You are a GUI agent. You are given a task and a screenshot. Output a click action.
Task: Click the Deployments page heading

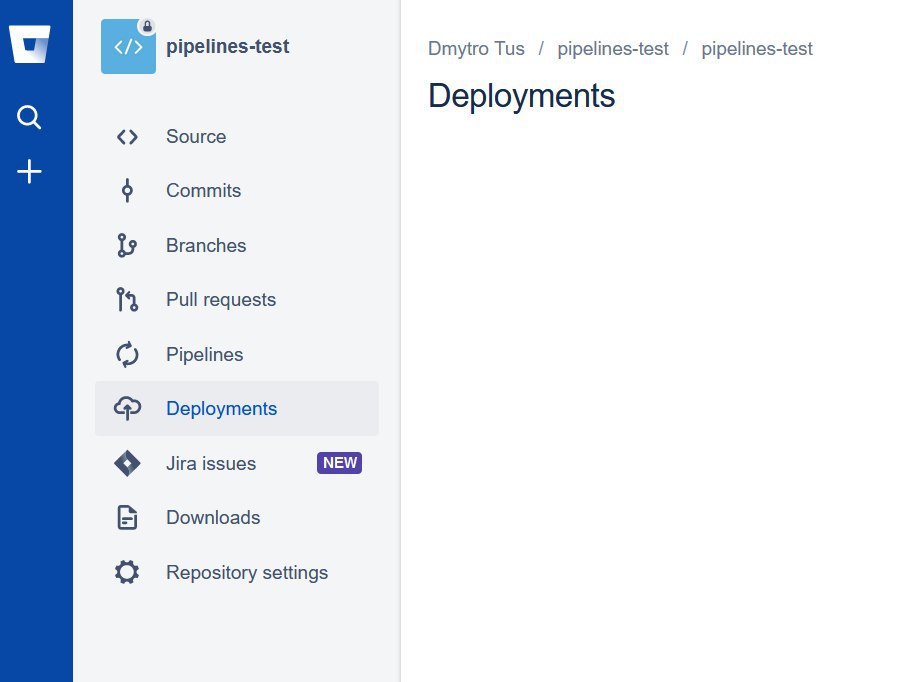pyautogui.click(x=521, y=96)
